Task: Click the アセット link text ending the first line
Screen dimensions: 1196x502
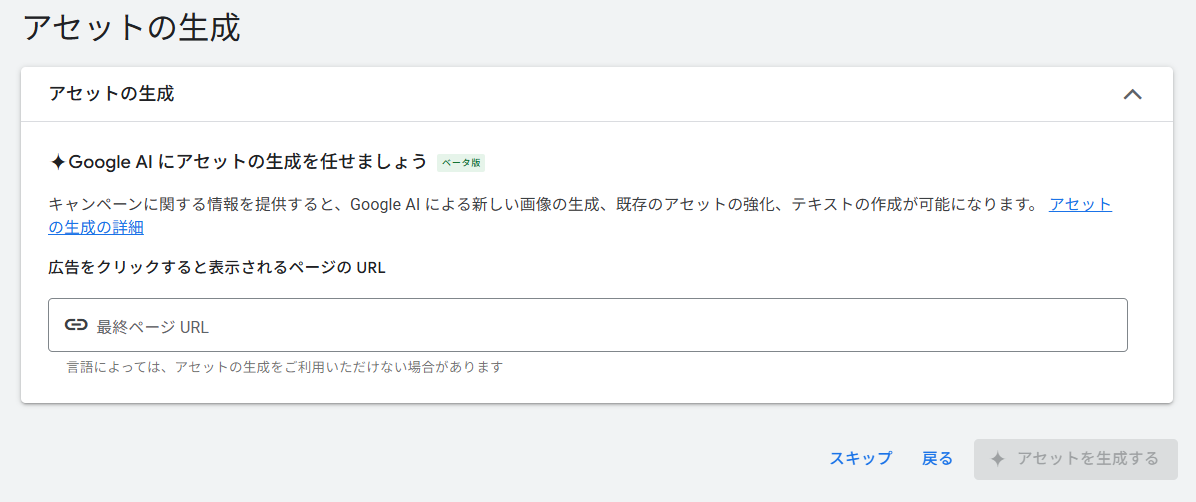Action: pos(1080,204)
